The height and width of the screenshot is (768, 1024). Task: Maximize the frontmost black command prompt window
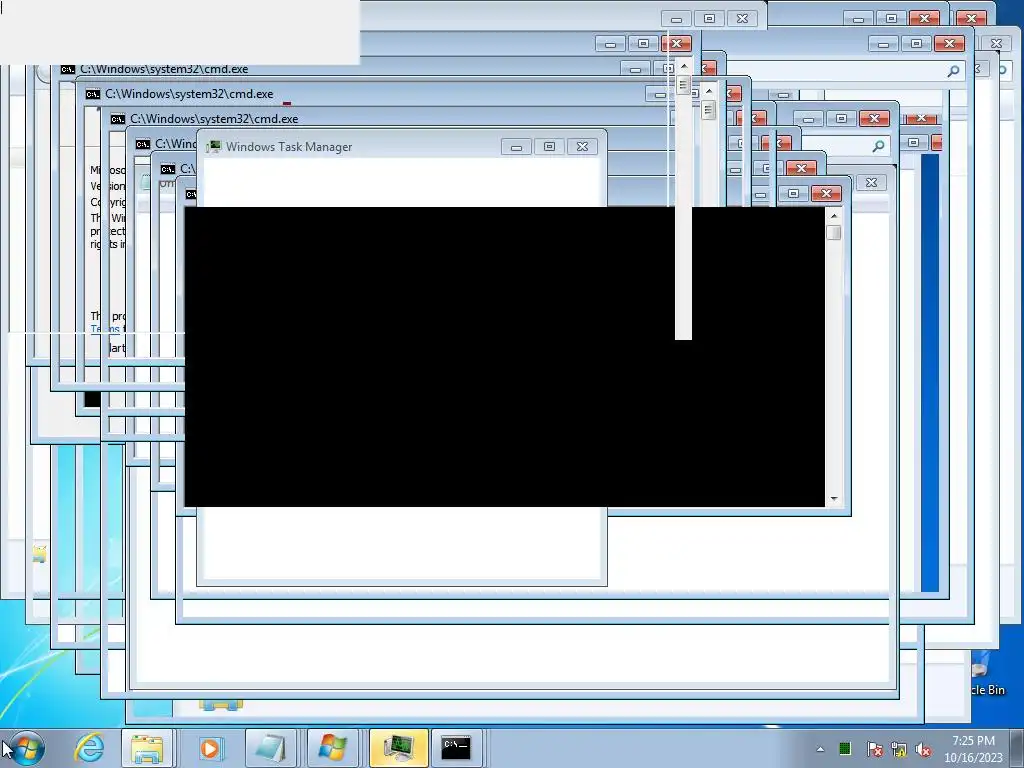793,193
